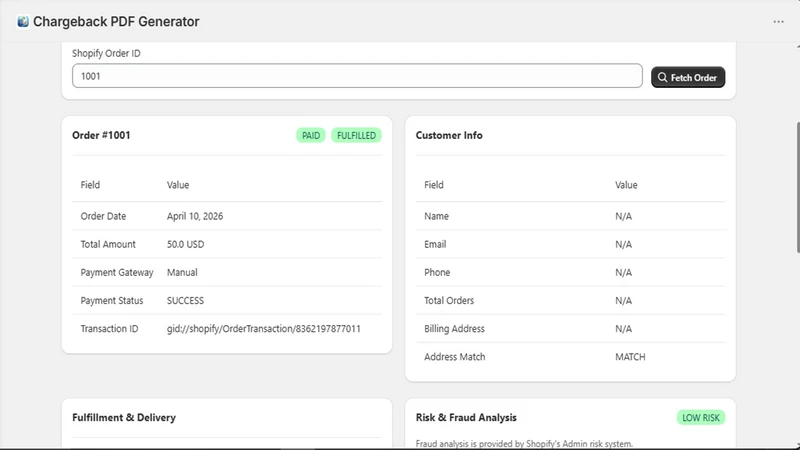Click the "Order Date" field label
Image resolution: width=800 pixels, height=450 pixels.
[x=103, y=216]
